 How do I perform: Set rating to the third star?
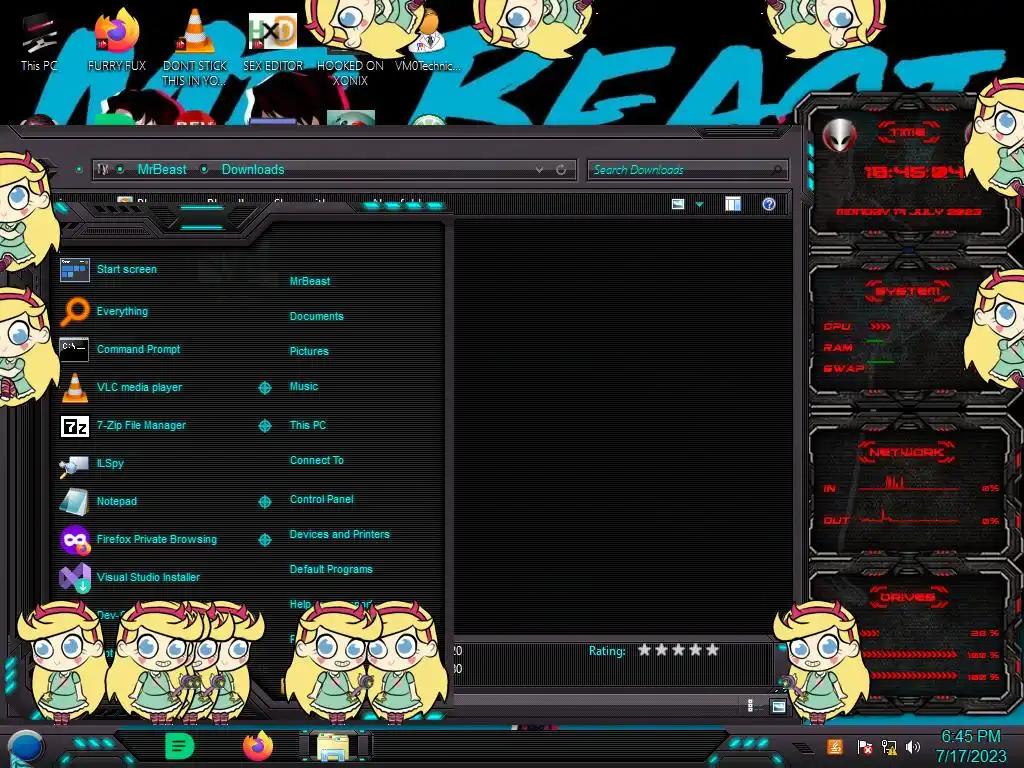tap(679, 650)
